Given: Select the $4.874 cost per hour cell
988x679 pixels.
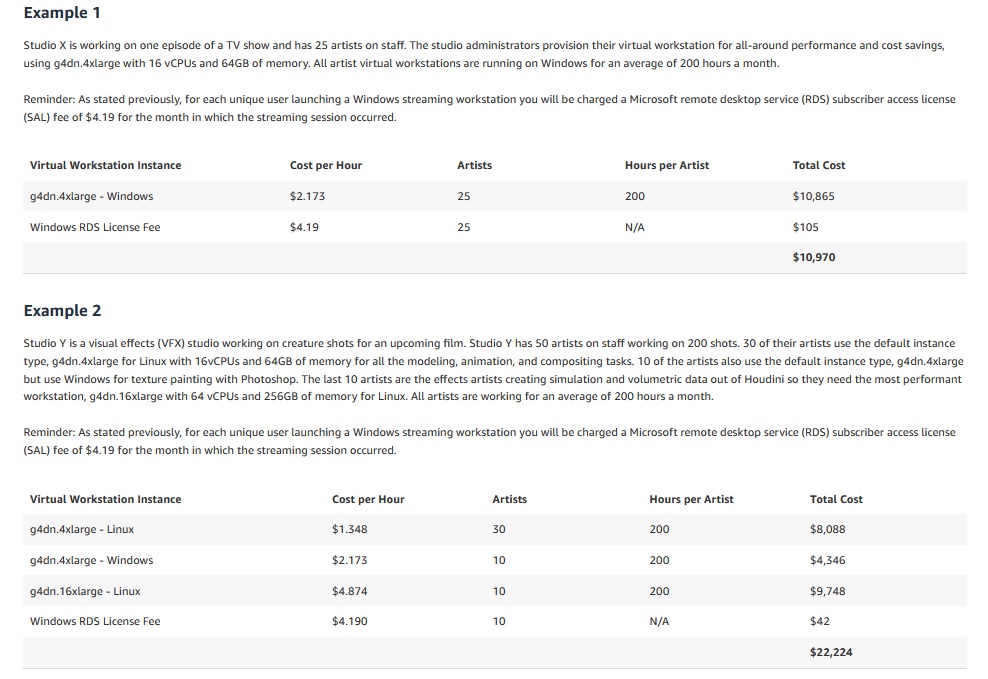Looking at the screenshot, I should click(x=349, y=592).
